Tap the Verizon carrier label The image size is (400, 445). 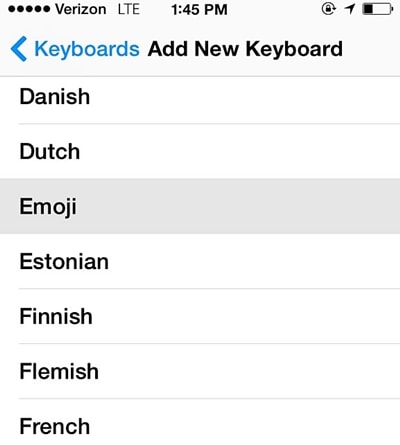pyautogui.click(x=81, y=9)
